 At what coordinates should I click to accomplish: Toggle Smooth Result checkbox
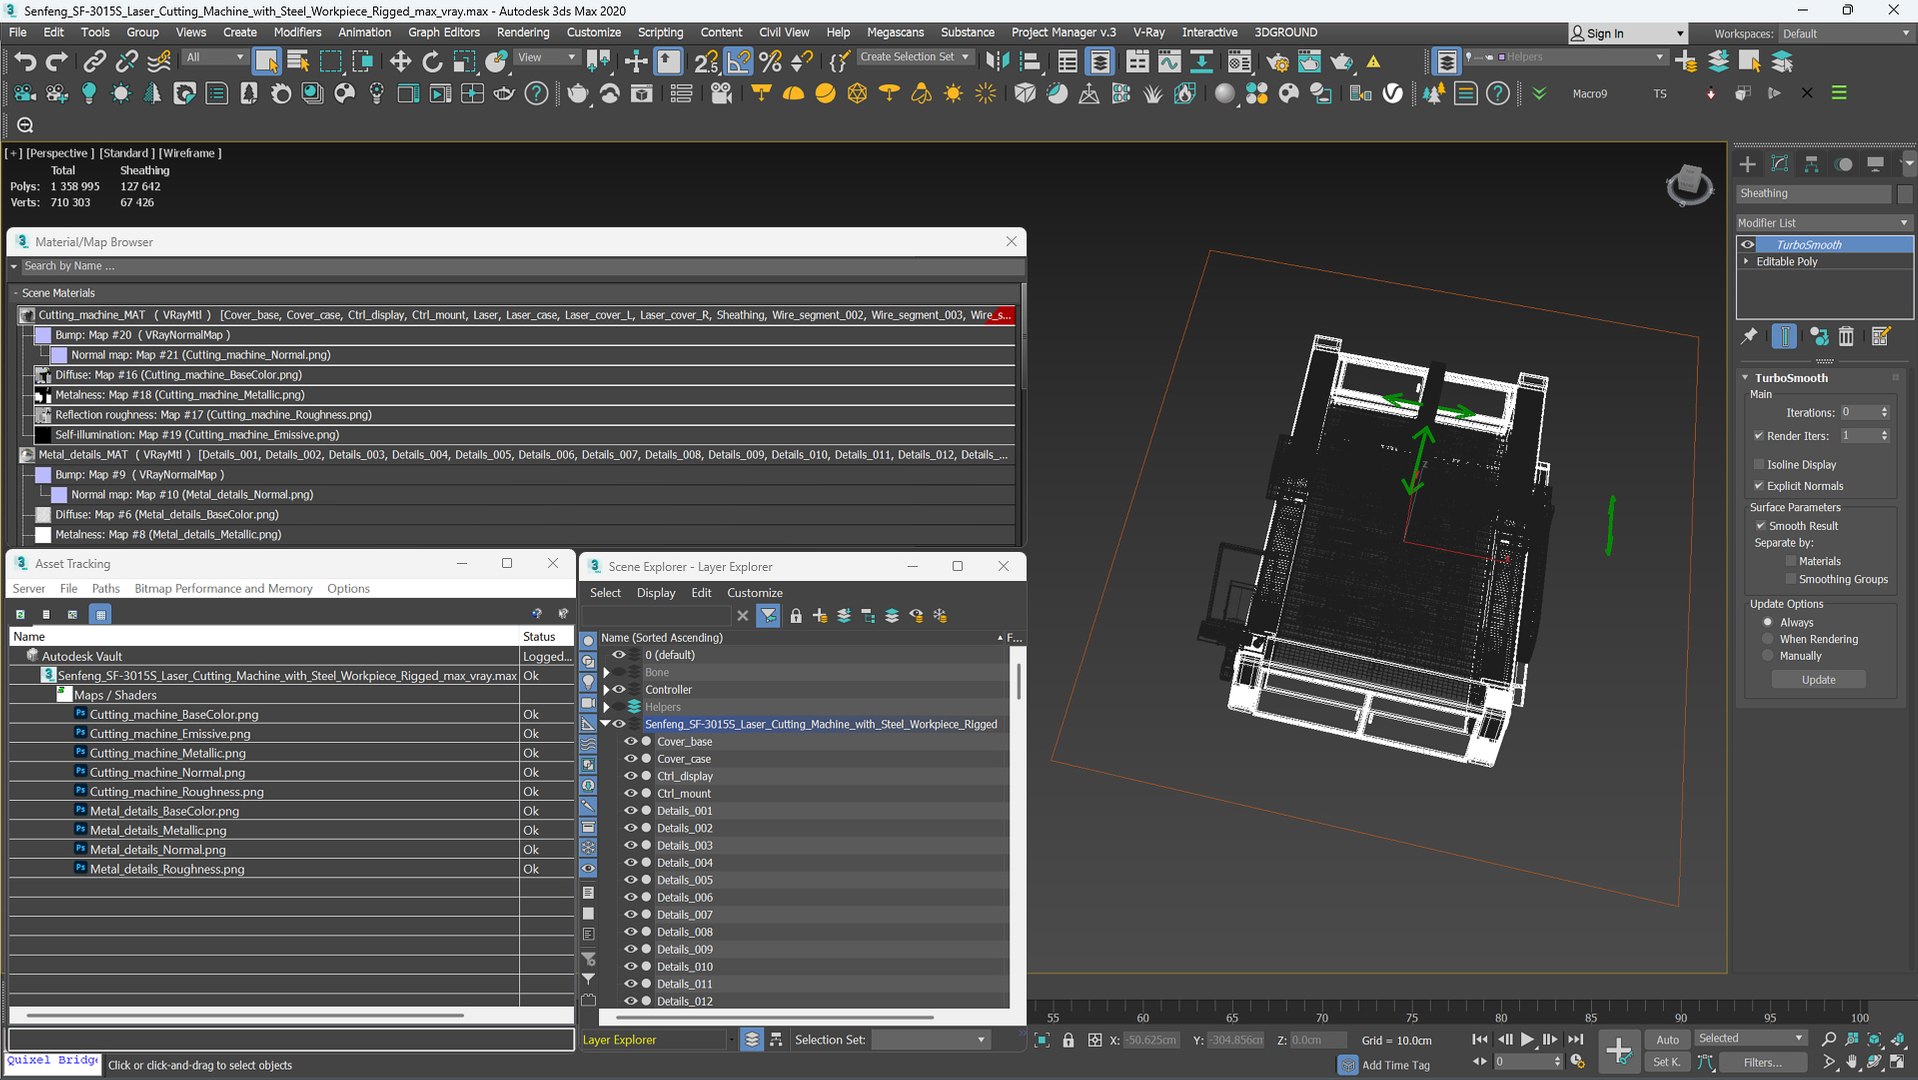pyautogui.click(x=1761, y=526)
